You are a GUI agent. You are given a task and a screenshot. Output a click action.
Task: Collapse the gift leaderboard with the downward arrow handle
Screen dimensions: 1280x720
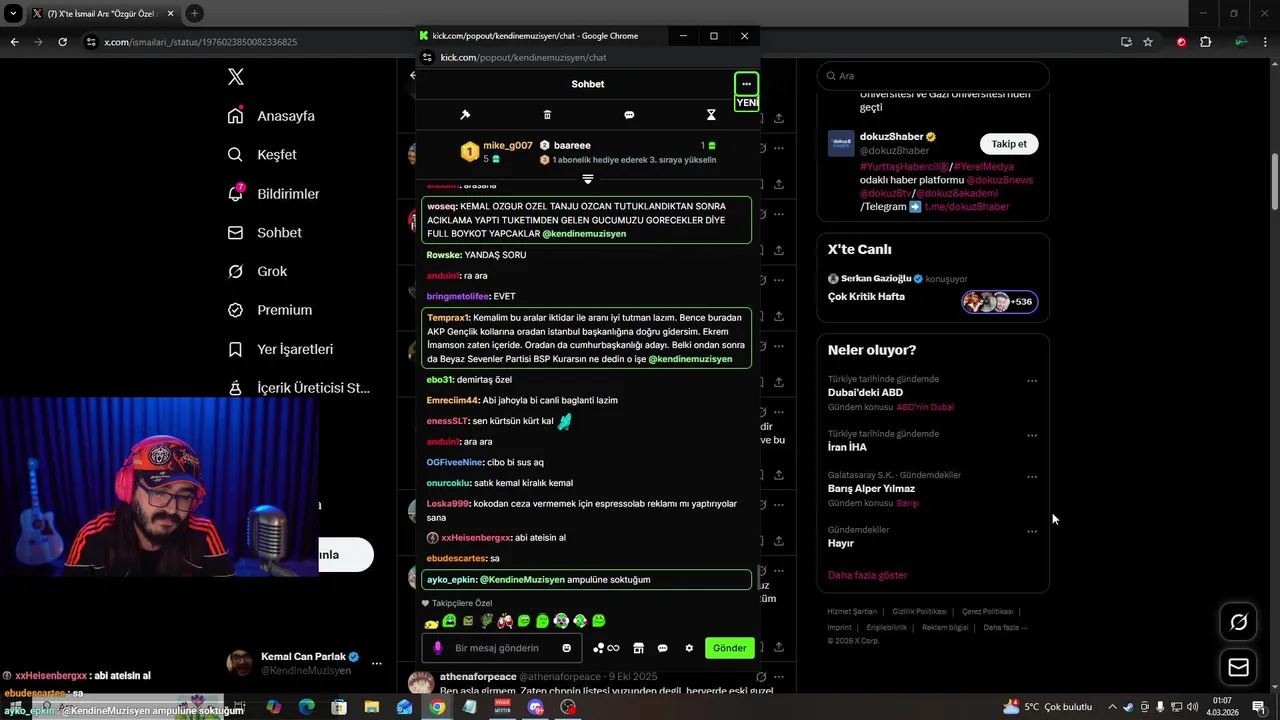tap(588, 179)
